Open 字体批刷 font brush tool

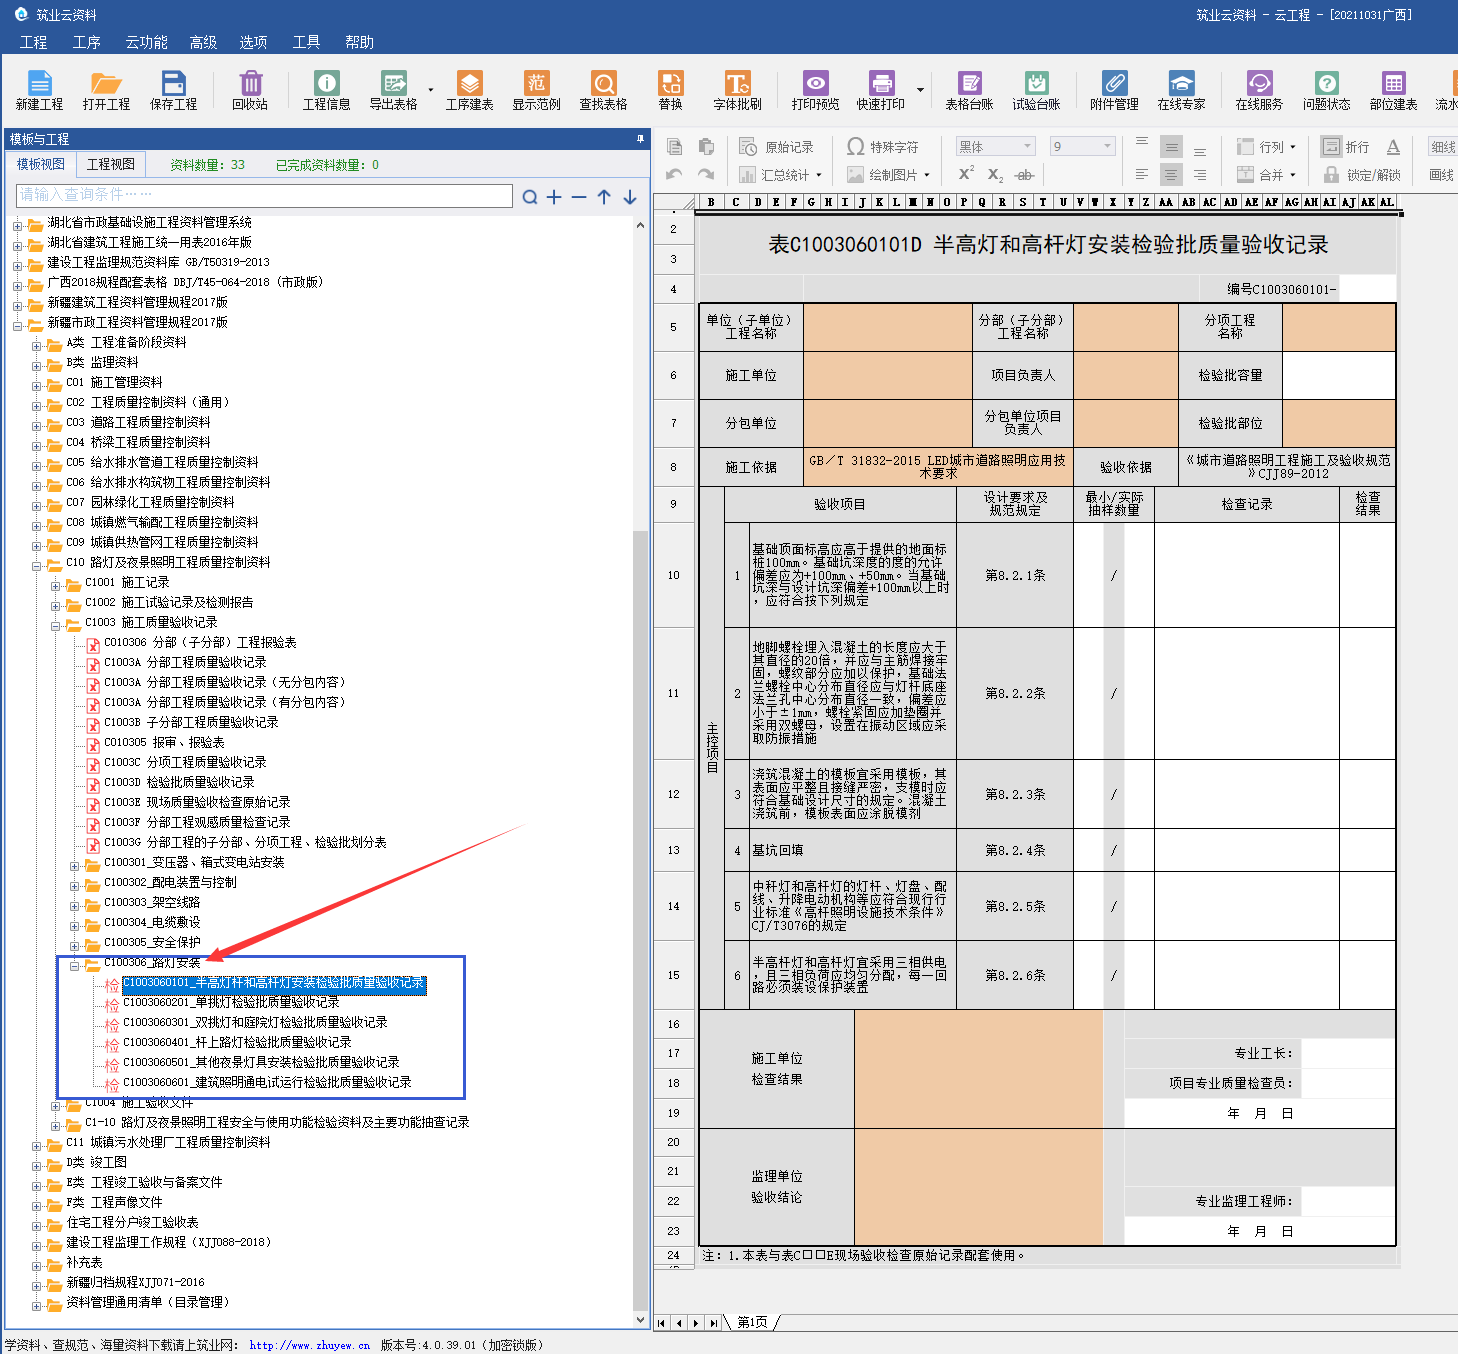click(737, 90)
